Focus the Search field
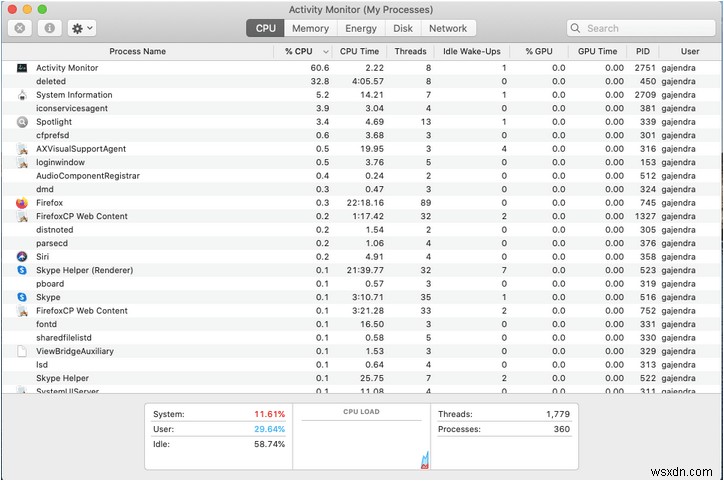The image size is (724, 482). coord(641,28)
